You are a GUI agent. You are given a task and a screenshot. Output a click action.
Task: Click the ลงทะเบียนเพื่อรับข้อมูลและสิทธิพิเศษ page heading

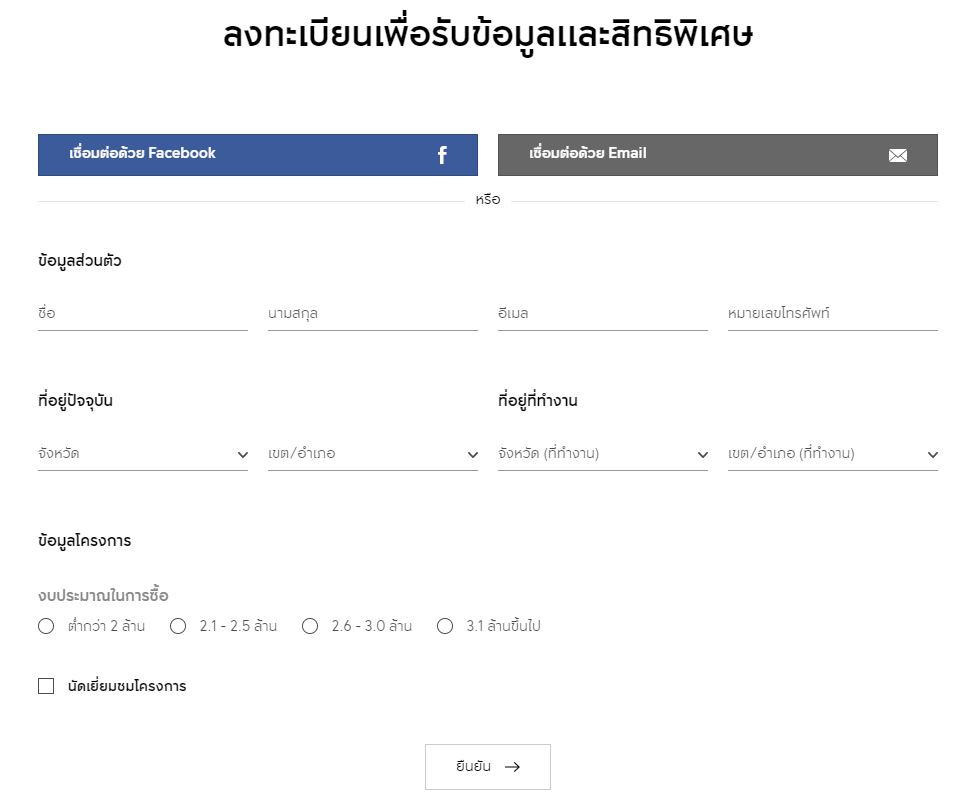tap(487, 35)
